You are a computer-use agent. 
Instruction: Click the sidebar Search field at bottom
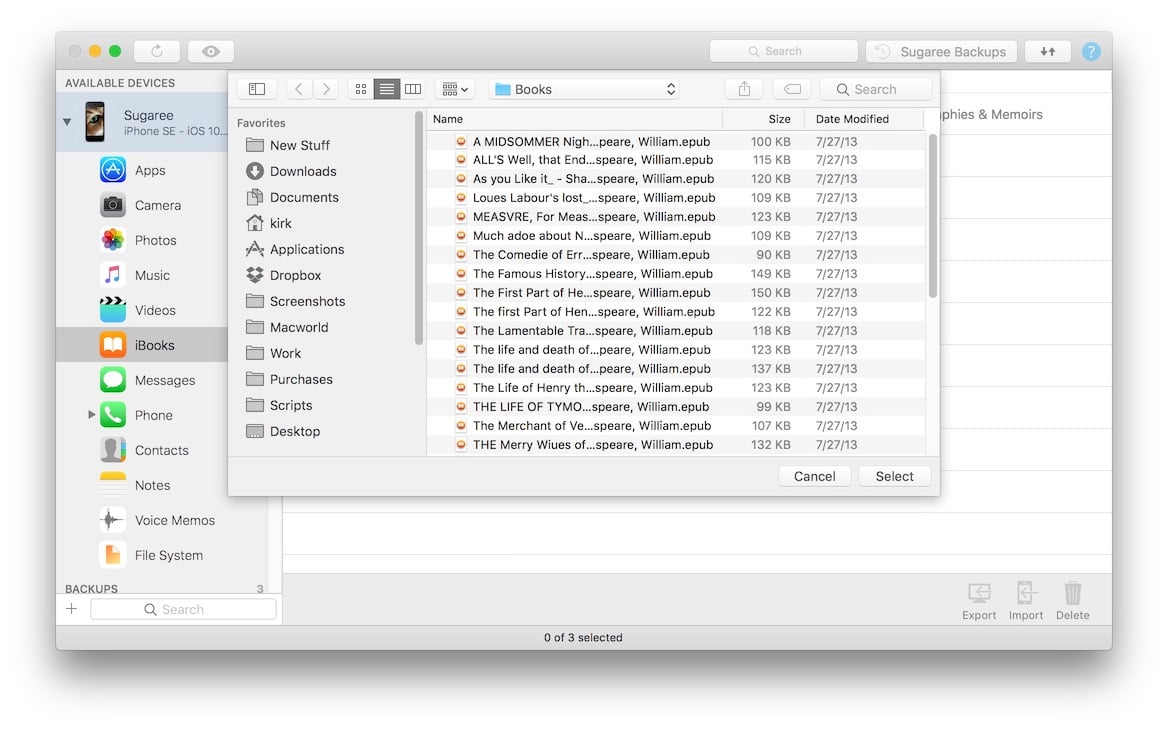183,609
